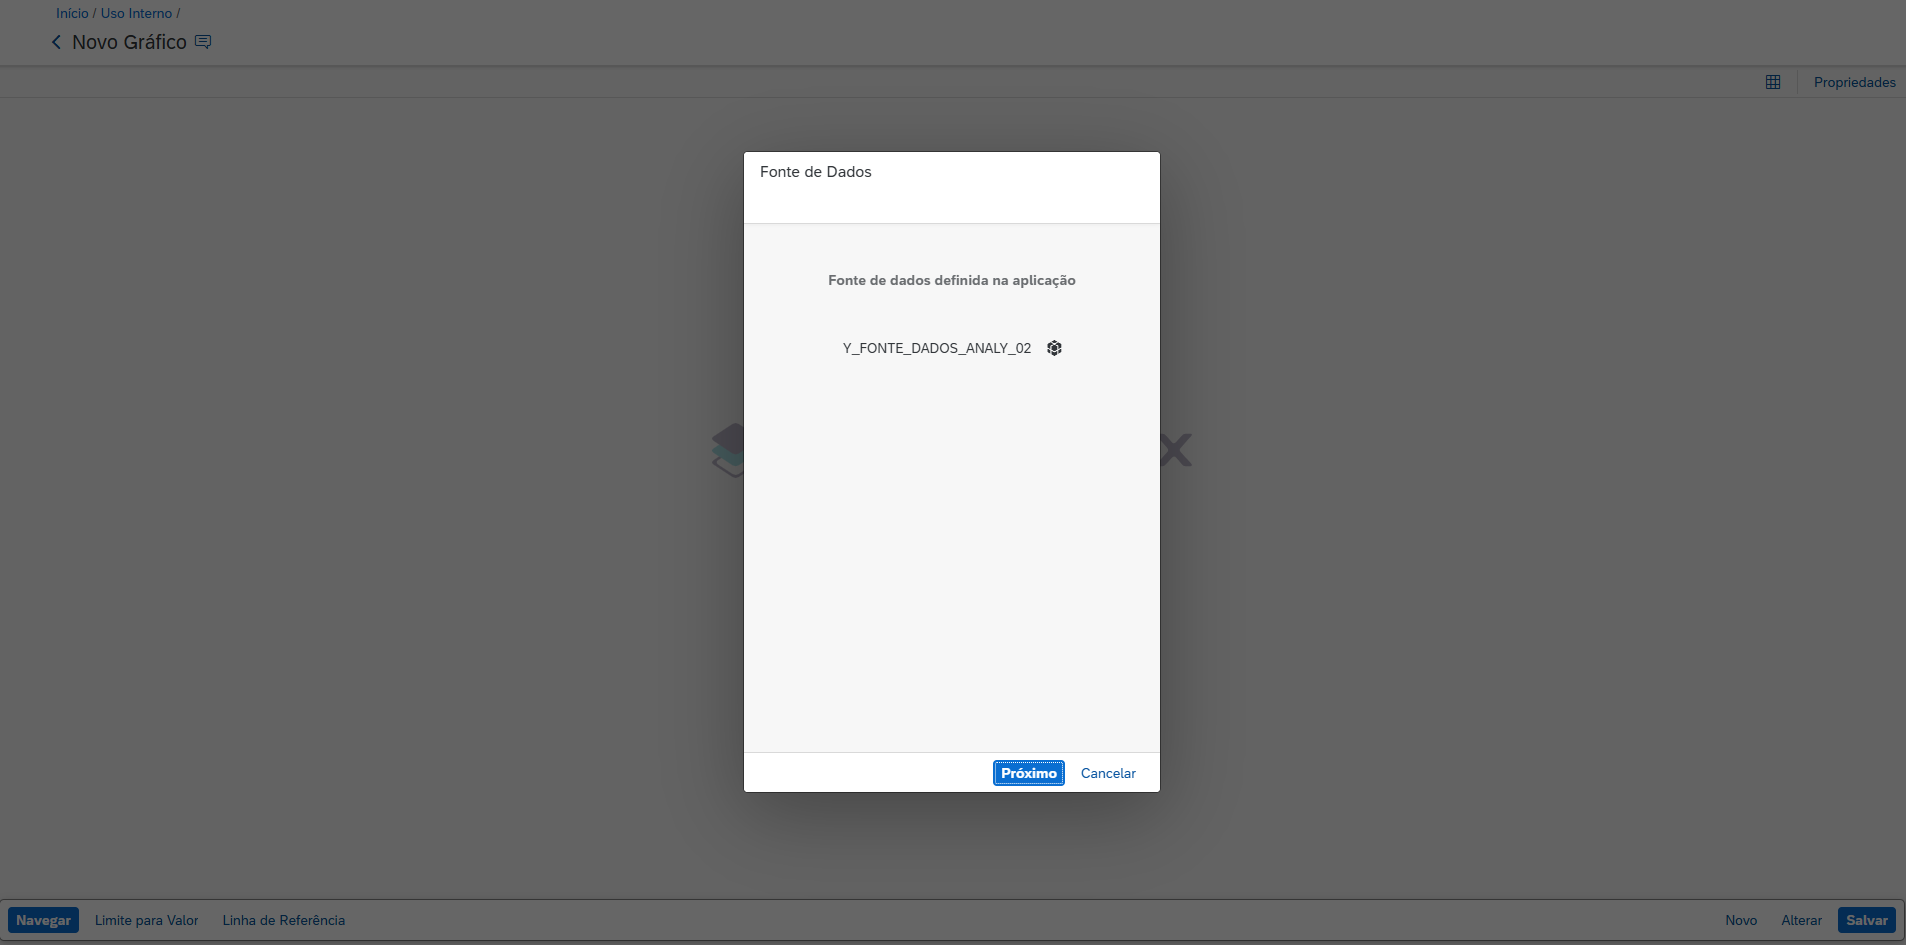Click the Fonte de Dados dialog header
This screenshot has width=1906, height=945.
pyautogui.click(x=815, y=172)
